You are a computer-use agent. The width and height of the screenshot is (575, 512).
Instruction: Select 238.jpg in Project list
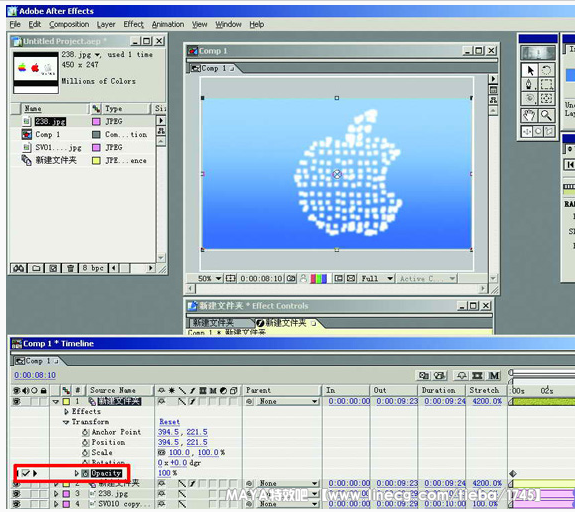[50, 121]
